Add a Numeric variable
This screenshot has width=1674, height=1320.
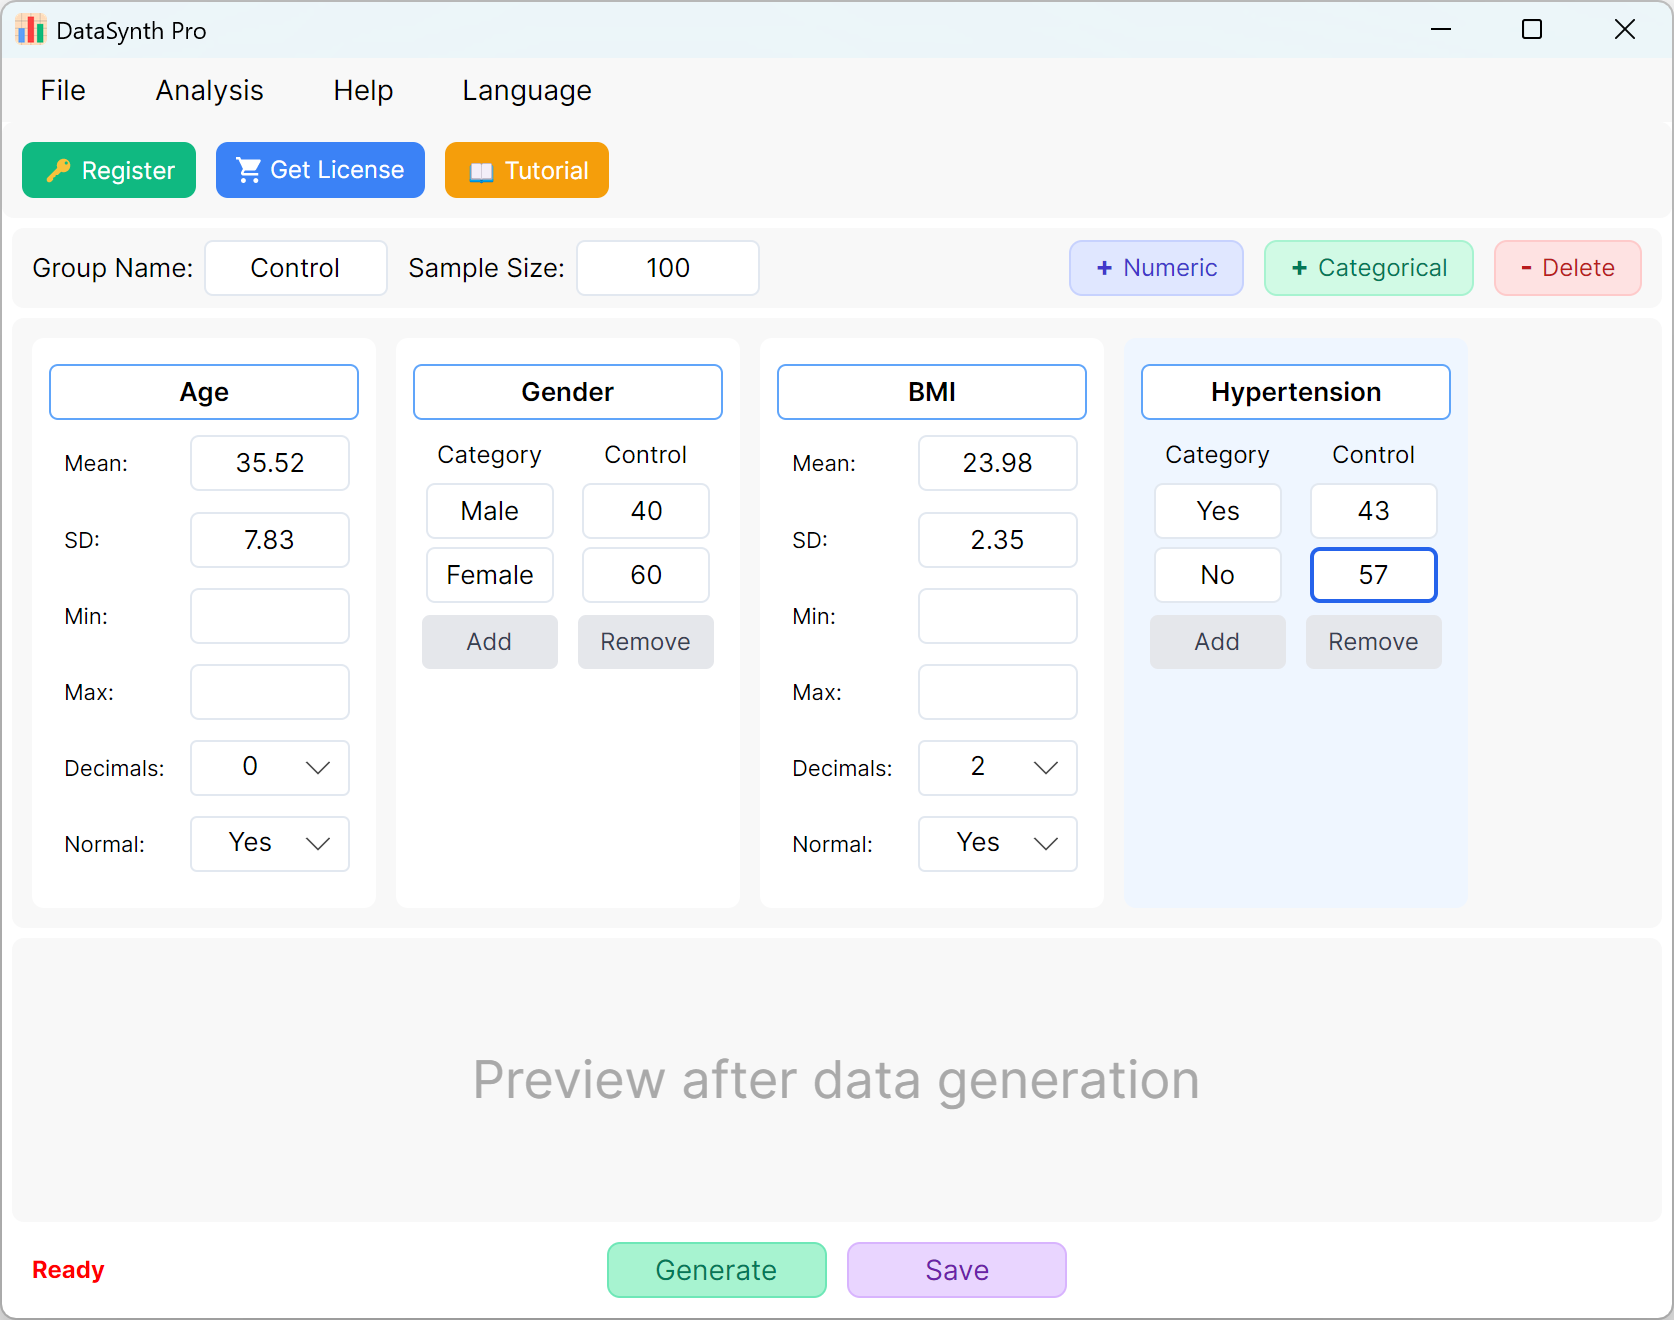[x=1156, y=268]
